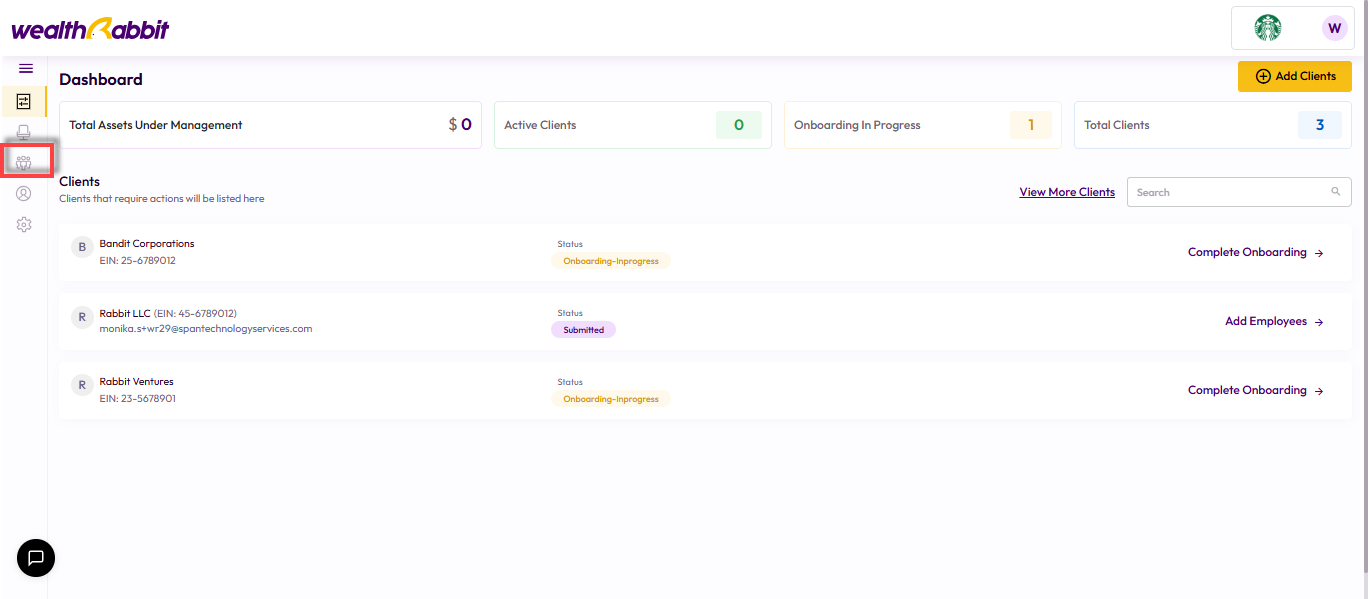The height and width of the screenshot is (599, 1368).
Task: Click the Dashboard page heading
Action: (101, 79)
